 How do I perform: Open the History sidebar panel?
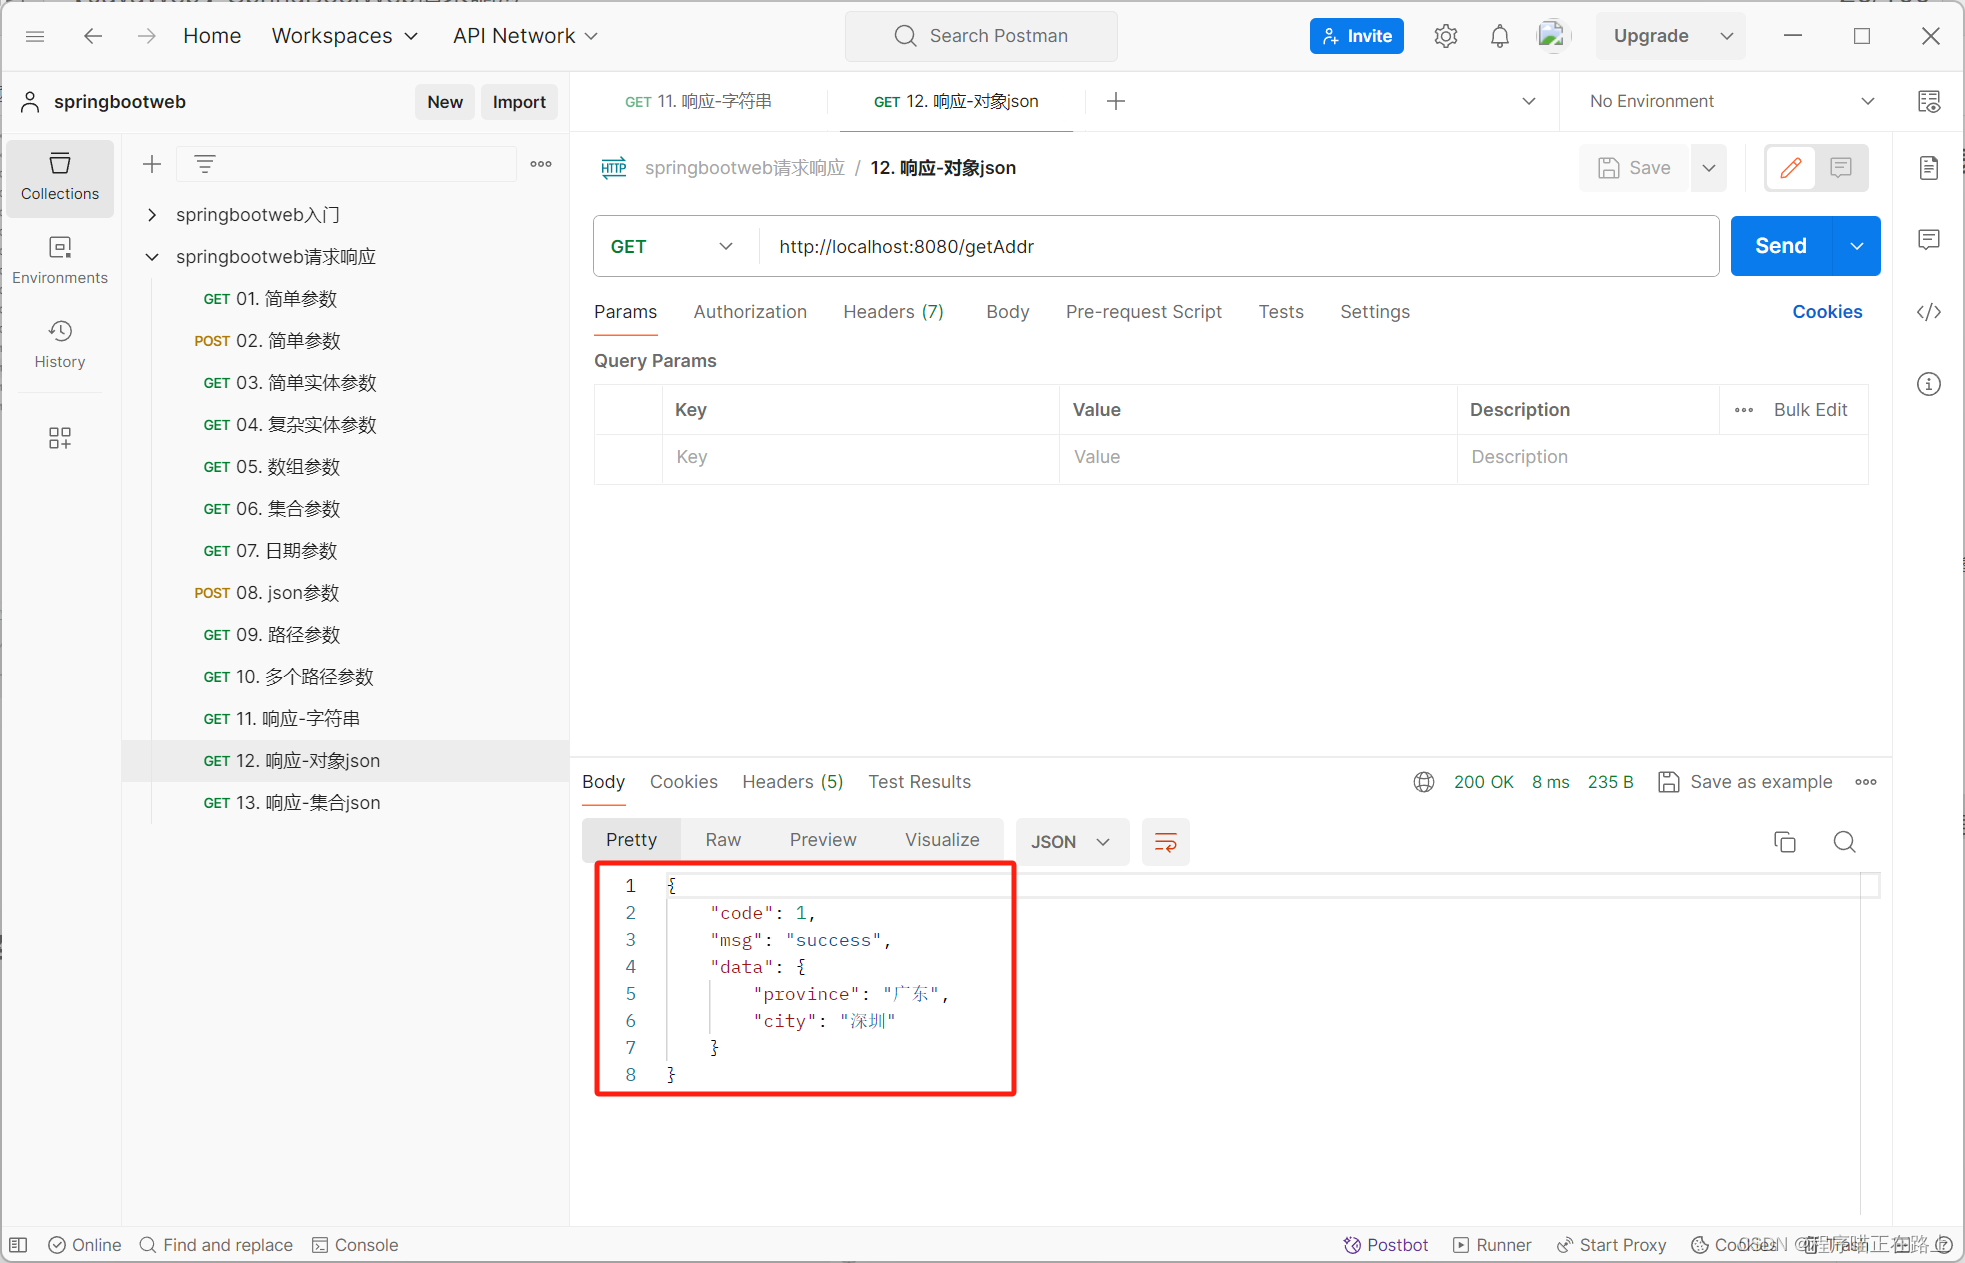point(60,345)
